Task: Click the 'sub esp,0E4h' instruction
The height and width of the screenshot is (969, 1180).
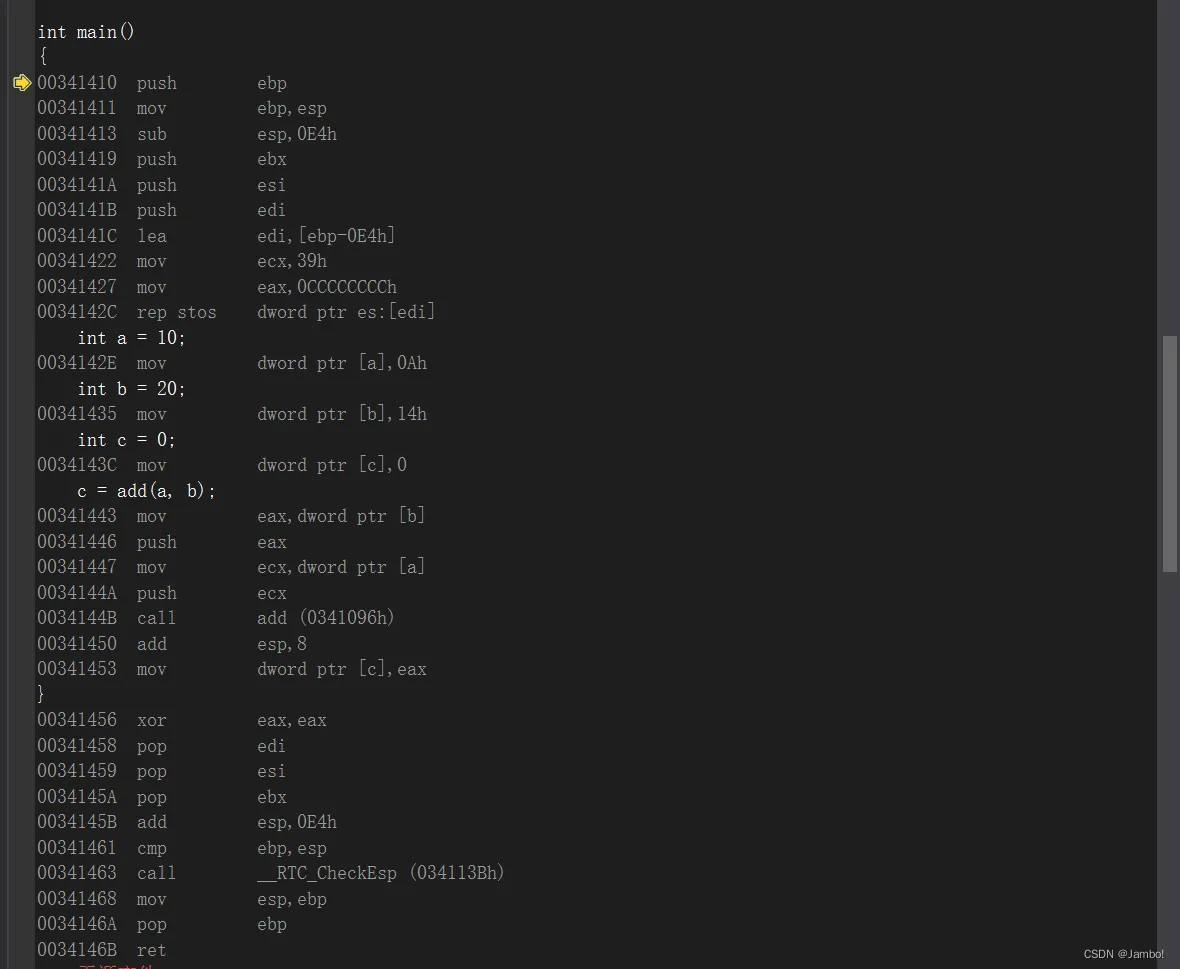Action: pos(187,134)
